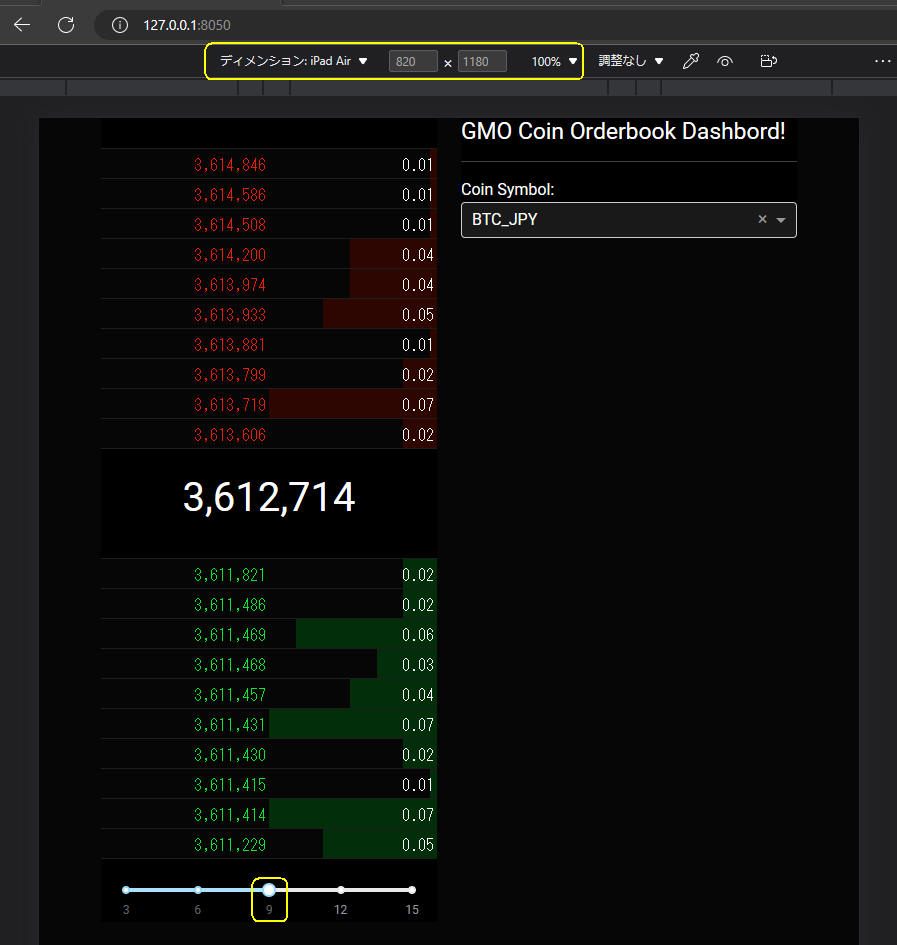
Task: Click bid price 3,611,414
Action: click(230, 815)
